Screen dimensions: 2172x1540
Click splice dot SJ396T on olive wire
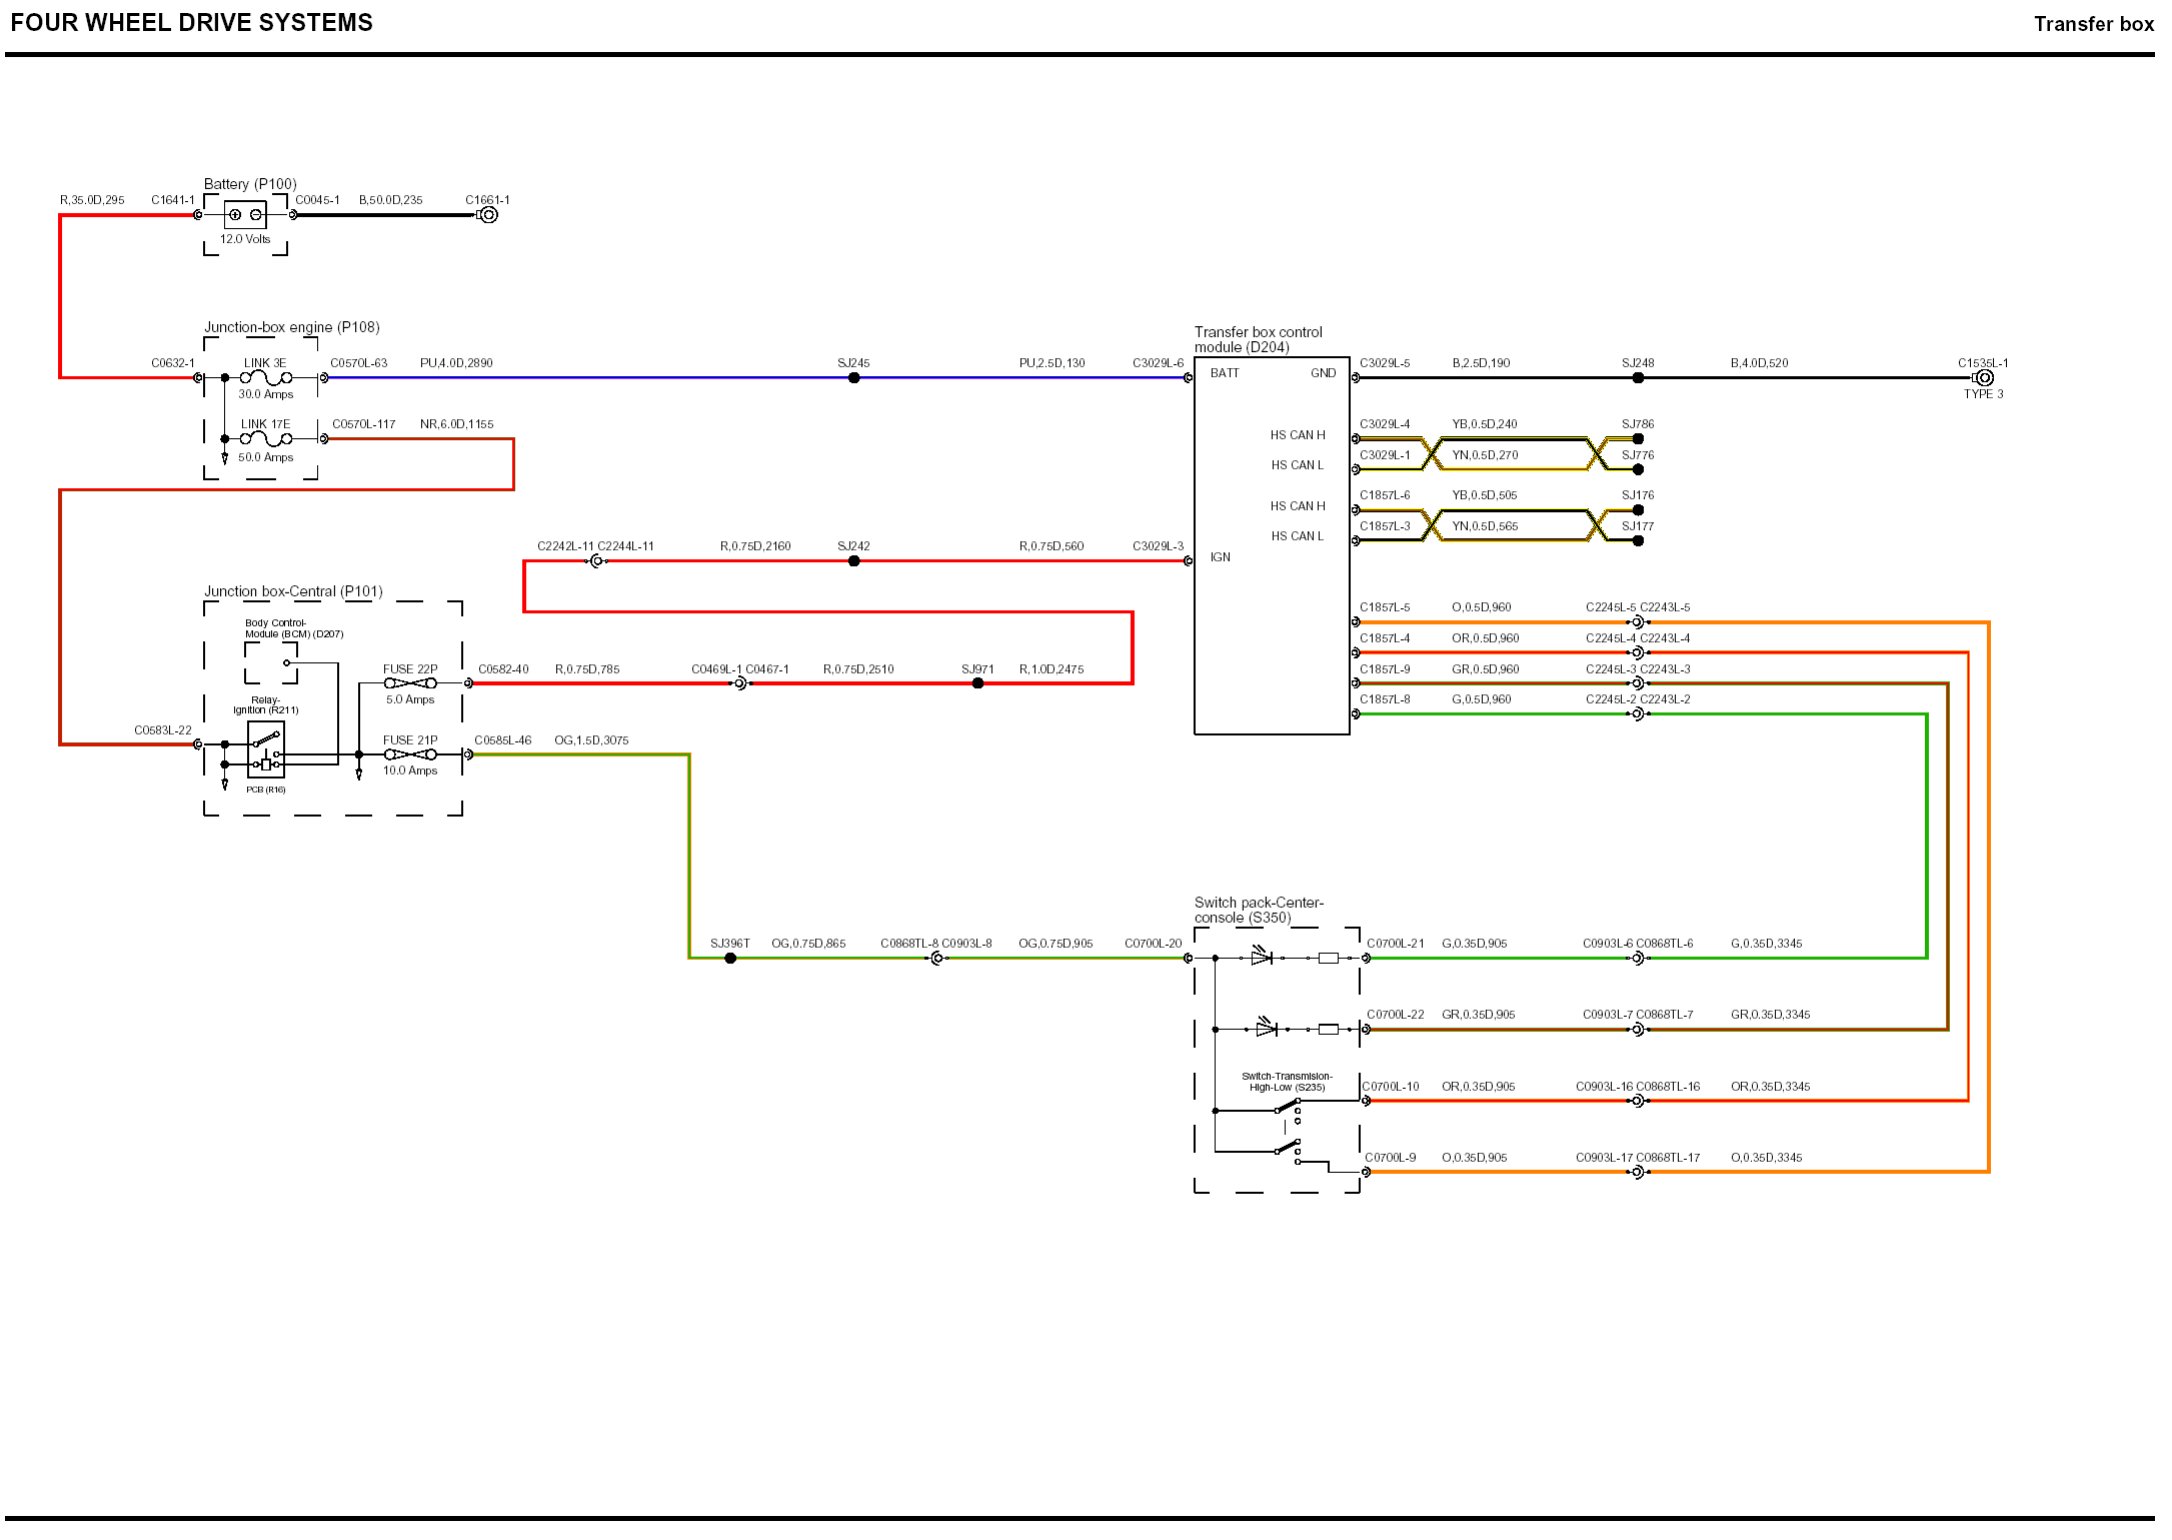731,958
